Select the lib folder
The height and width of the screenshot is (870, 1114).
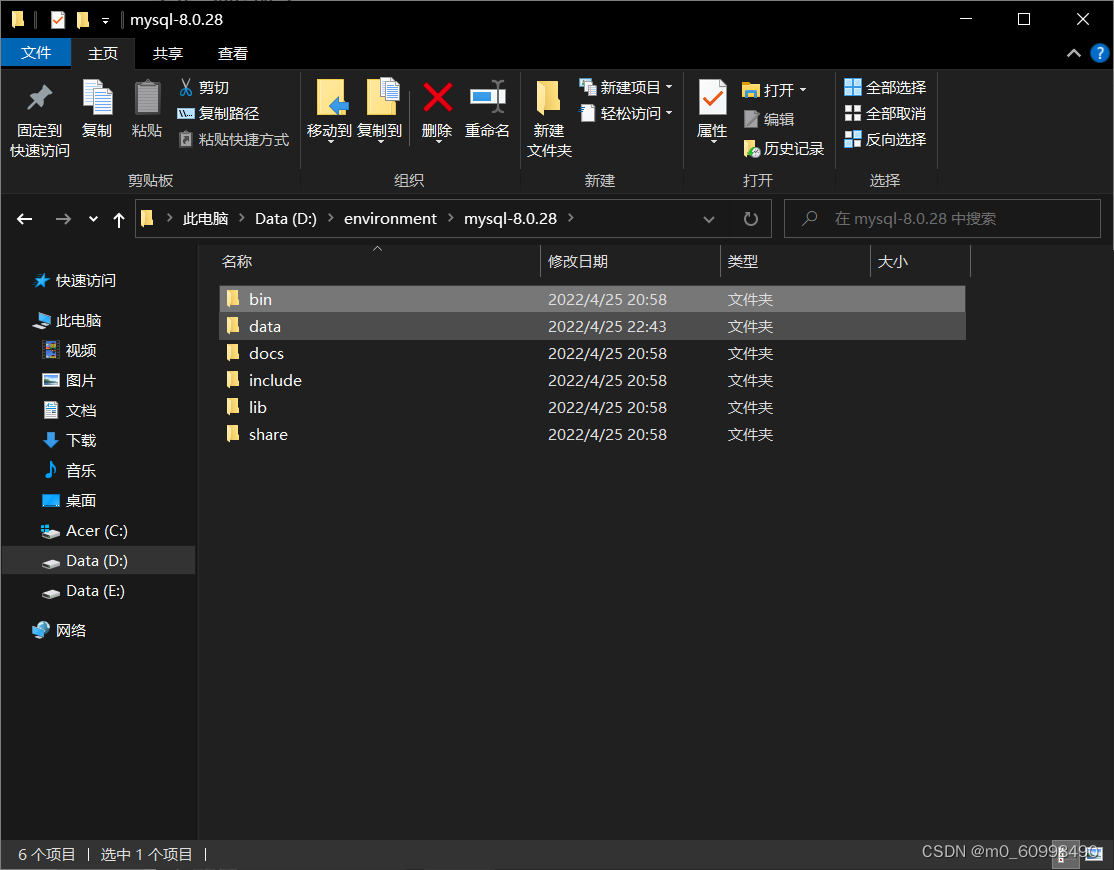coord(593,407)
